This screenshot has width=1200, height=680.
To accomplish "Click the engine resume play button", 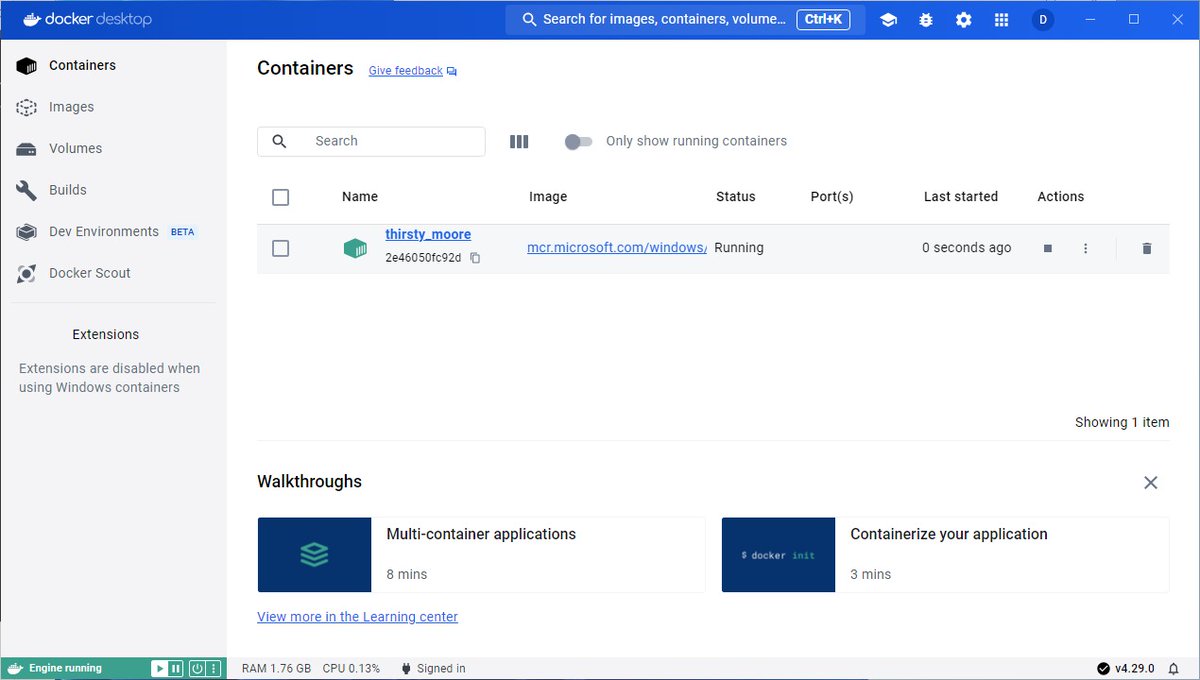I will pos(158,668).
